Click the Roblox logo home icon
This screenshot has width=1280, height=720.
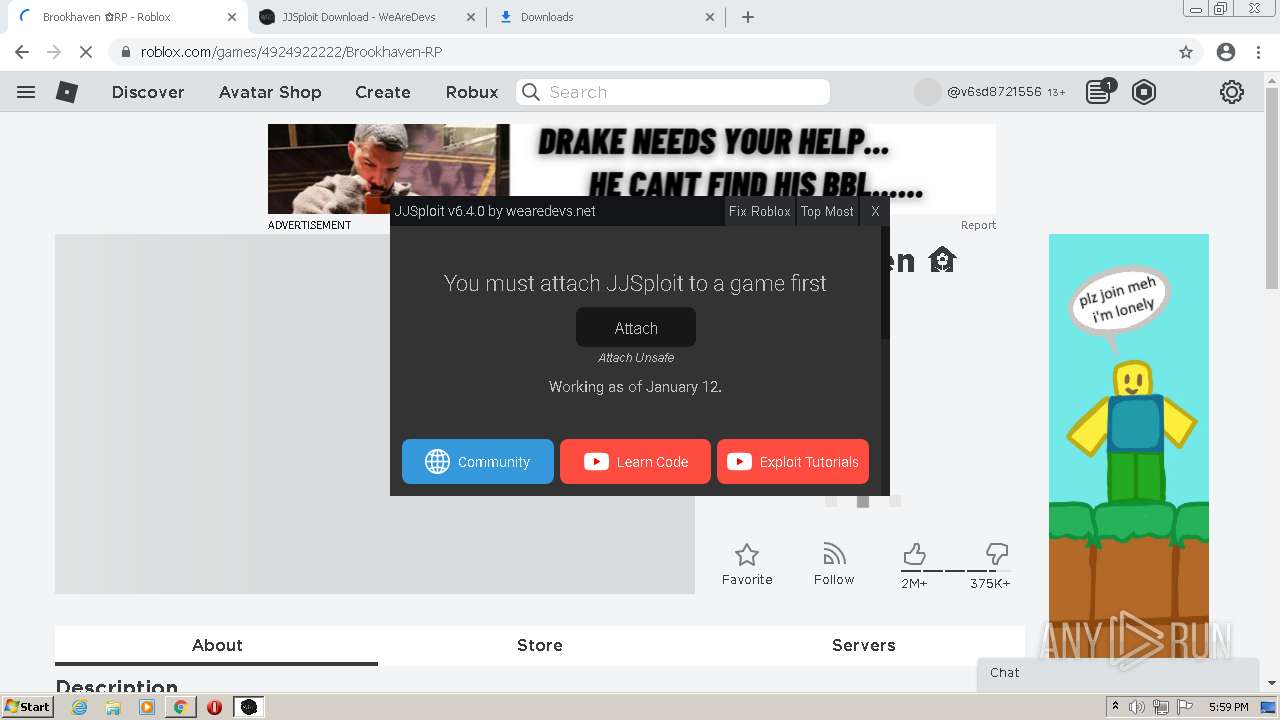coord(66,92)
